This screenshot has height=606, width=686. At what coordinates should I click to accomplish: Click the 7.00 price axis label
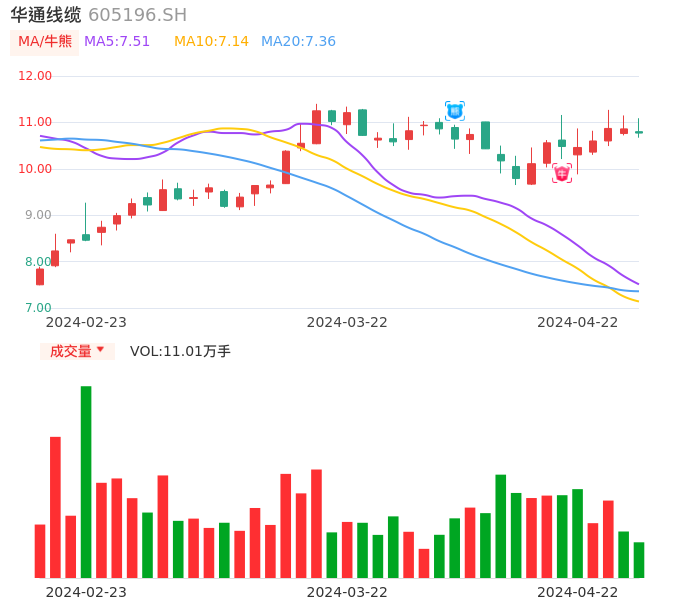click(38, 308)
